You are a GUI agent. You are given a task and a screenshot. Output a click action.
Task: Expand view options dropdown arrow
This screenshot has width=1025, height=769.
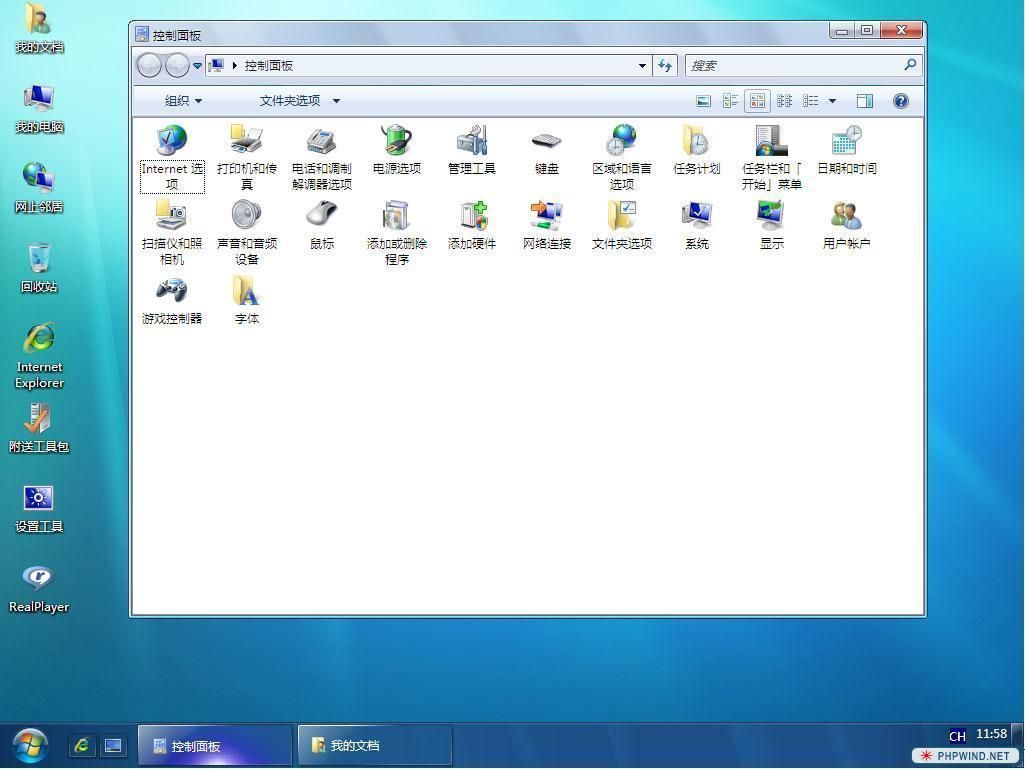(832, 101)
